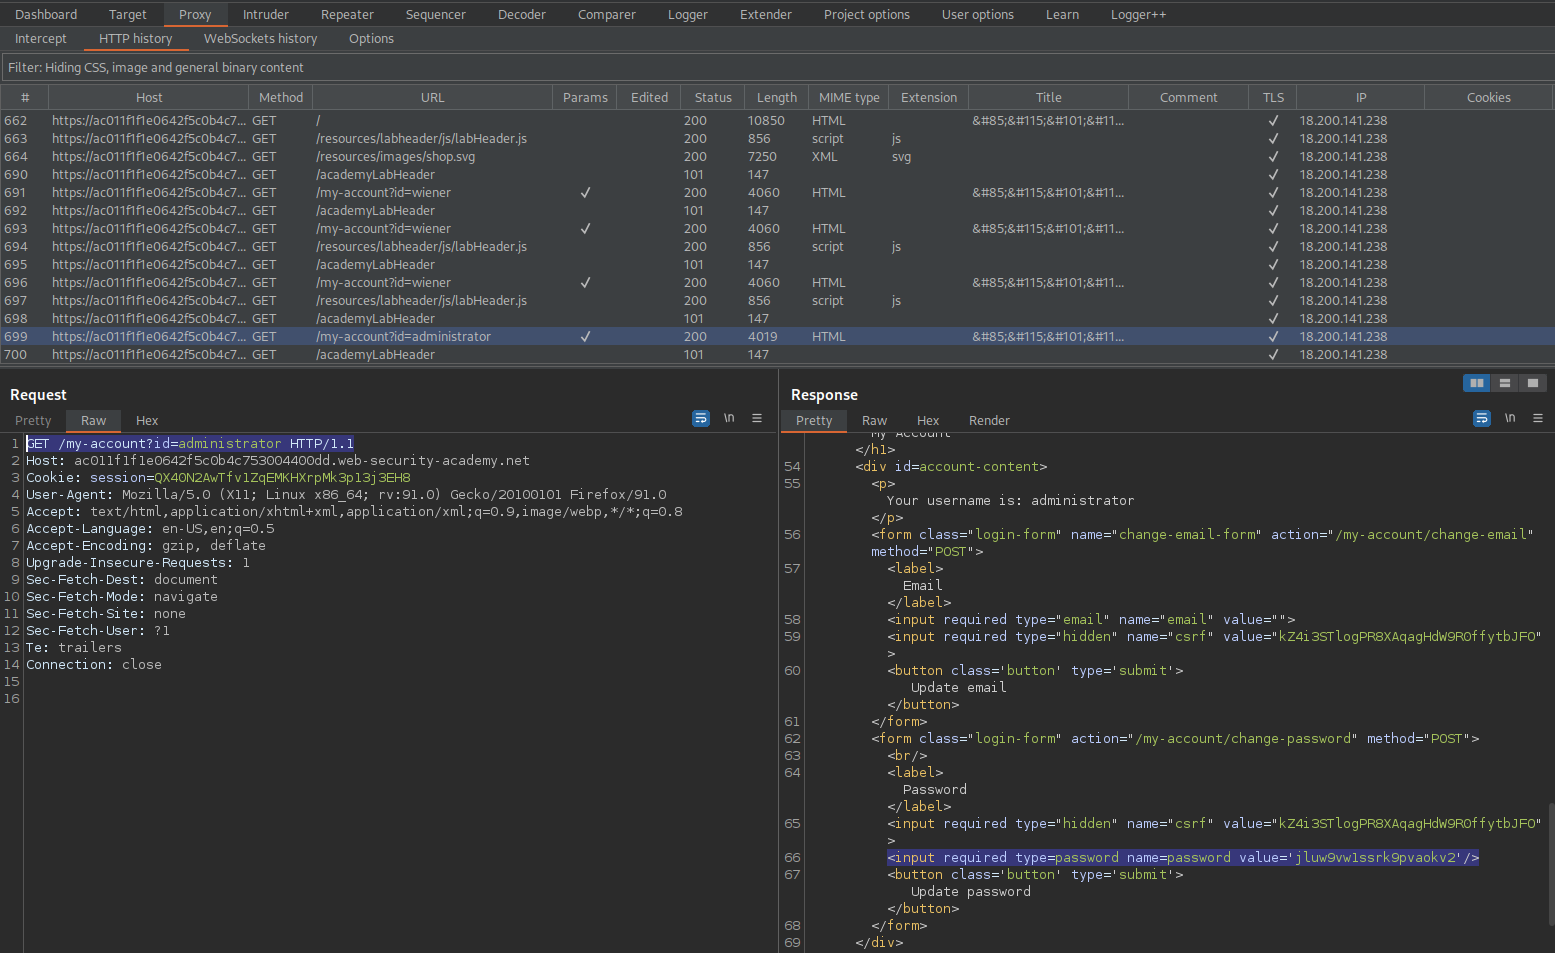Click the Response pane vertical scrollbar
1555x953 pixels.
(x=1551, y=863)
